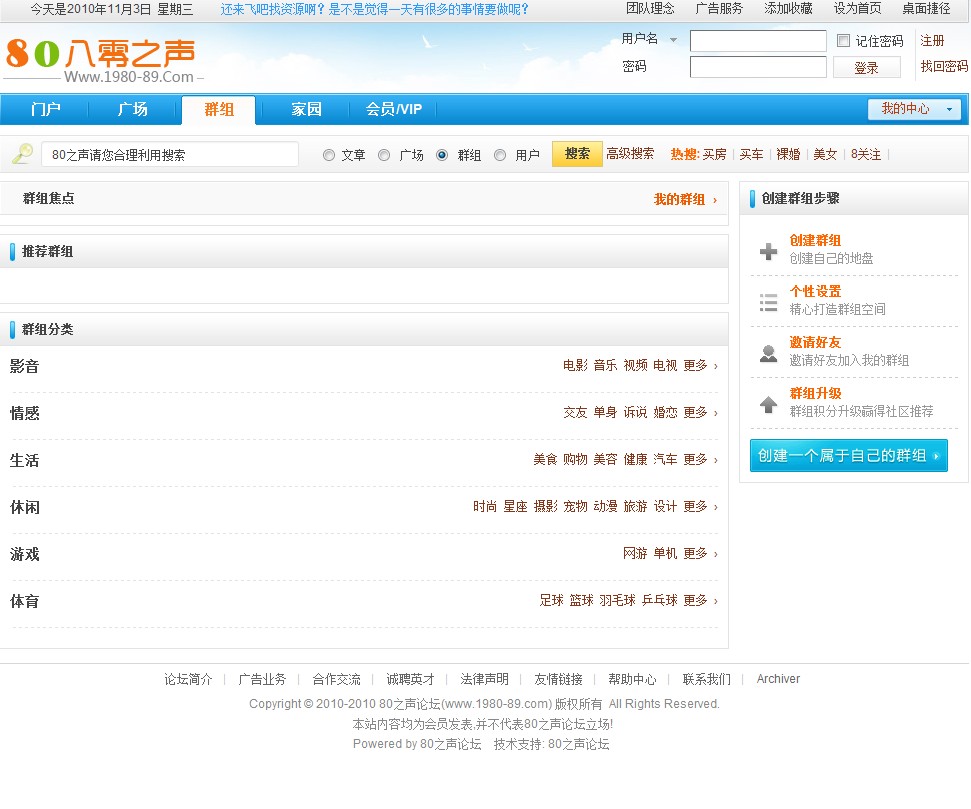Expand 更多 in the 游戏 category
This screenshot has width=971, height=809.
click(700, 553)
